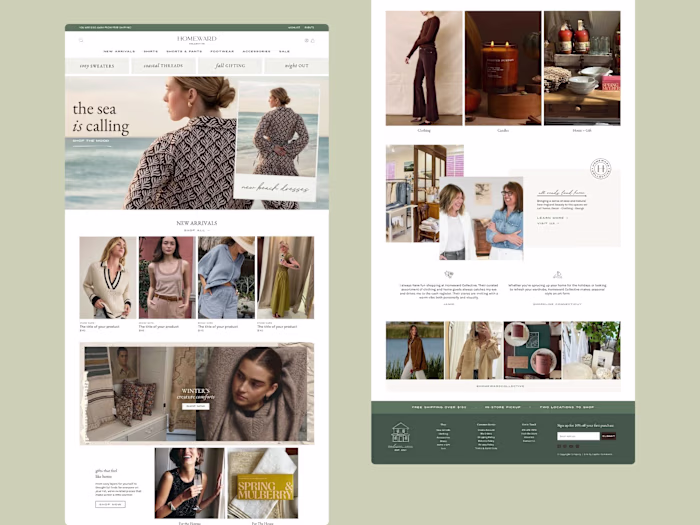Click SHOP NOW under 'gifts that feel like home'
Viewport: 700px width, 525px height.
(x=110, y=504)
